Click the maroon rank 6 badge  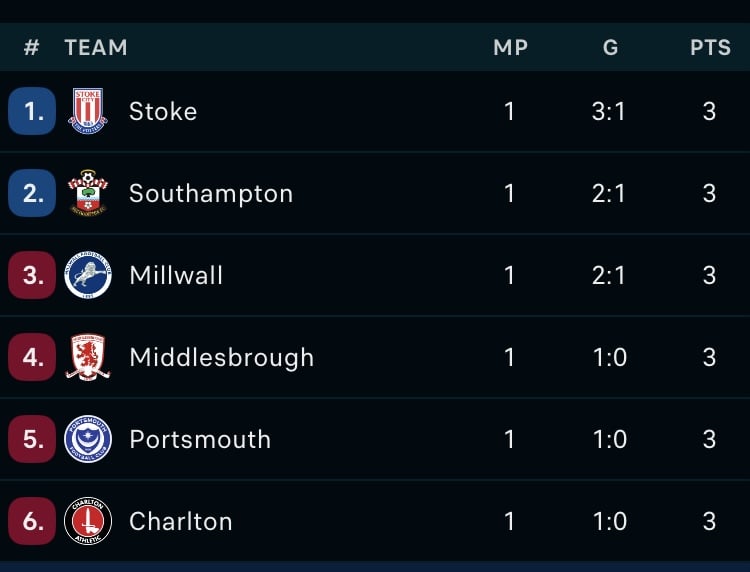click(x=32, y=521)
